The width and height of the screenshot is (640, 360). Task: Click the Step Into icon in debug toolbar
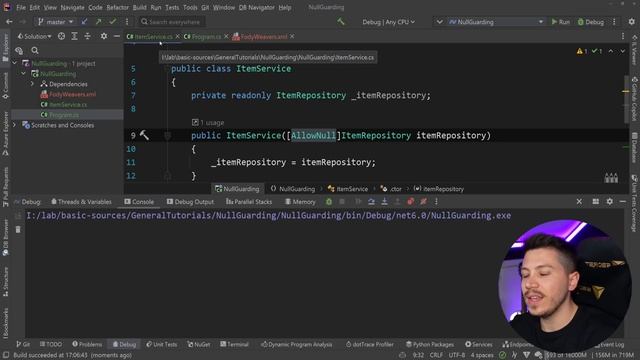[x=384, y=201]
